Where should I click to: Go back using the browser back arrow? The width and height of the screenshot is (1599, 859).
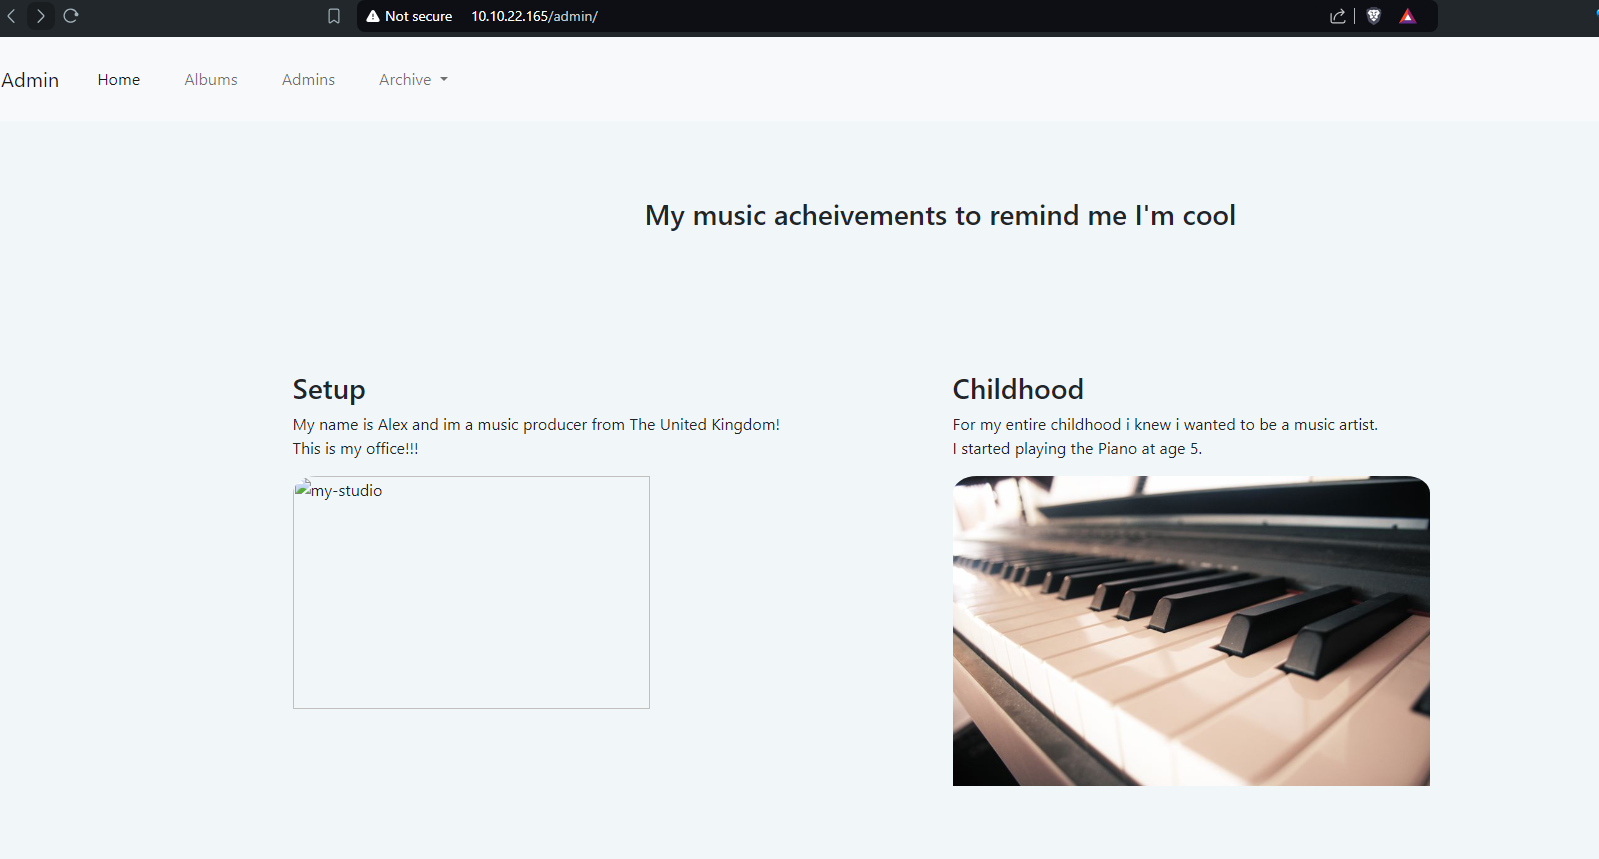(12, 16)
